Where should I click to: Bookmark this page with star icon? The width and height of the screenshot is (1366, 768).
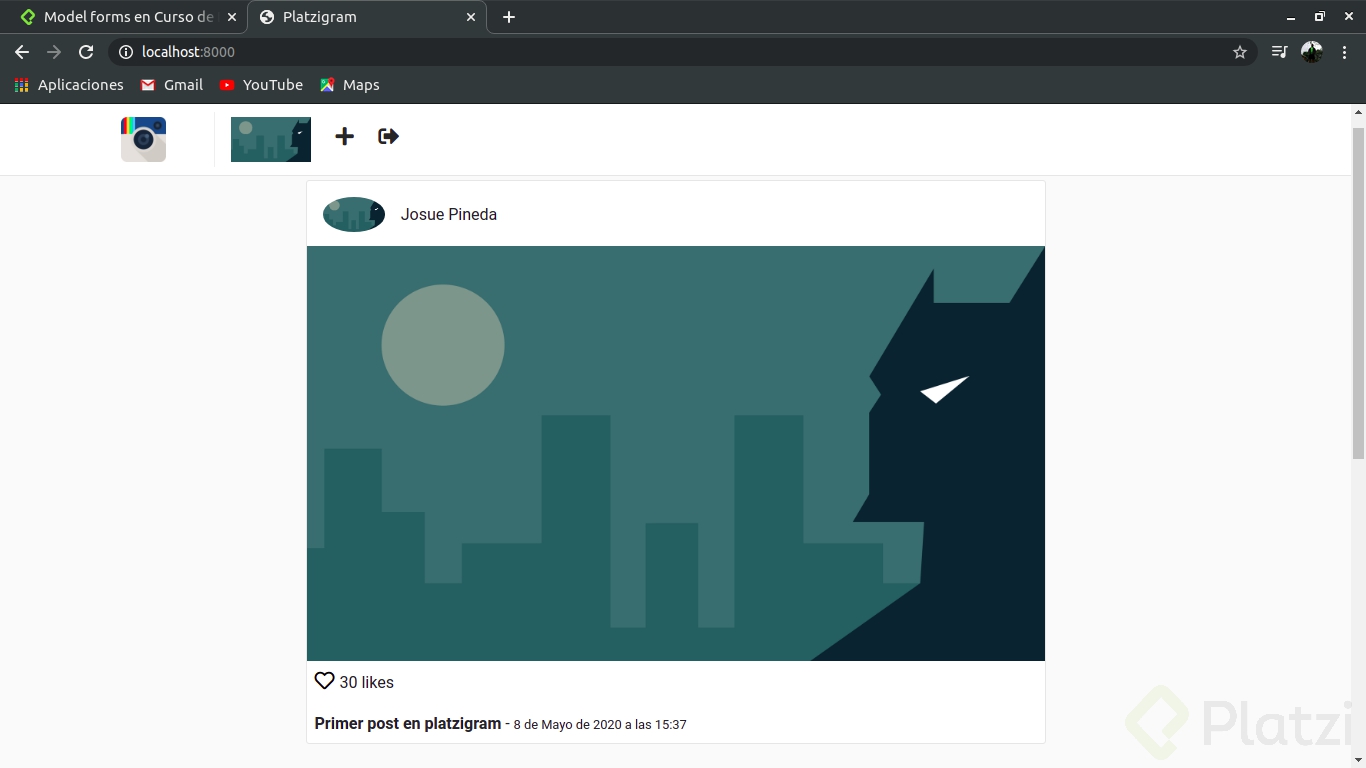[1240, 52]
